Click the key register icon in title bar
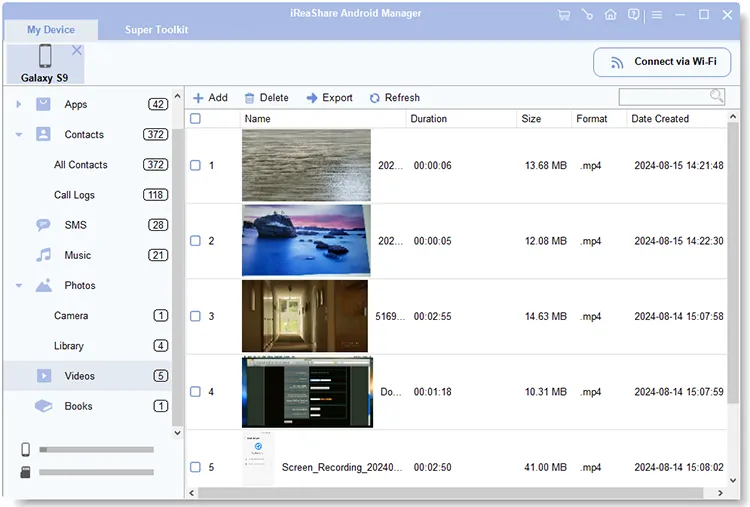Viewport: 750px width, 507px height. click(587, 15)
